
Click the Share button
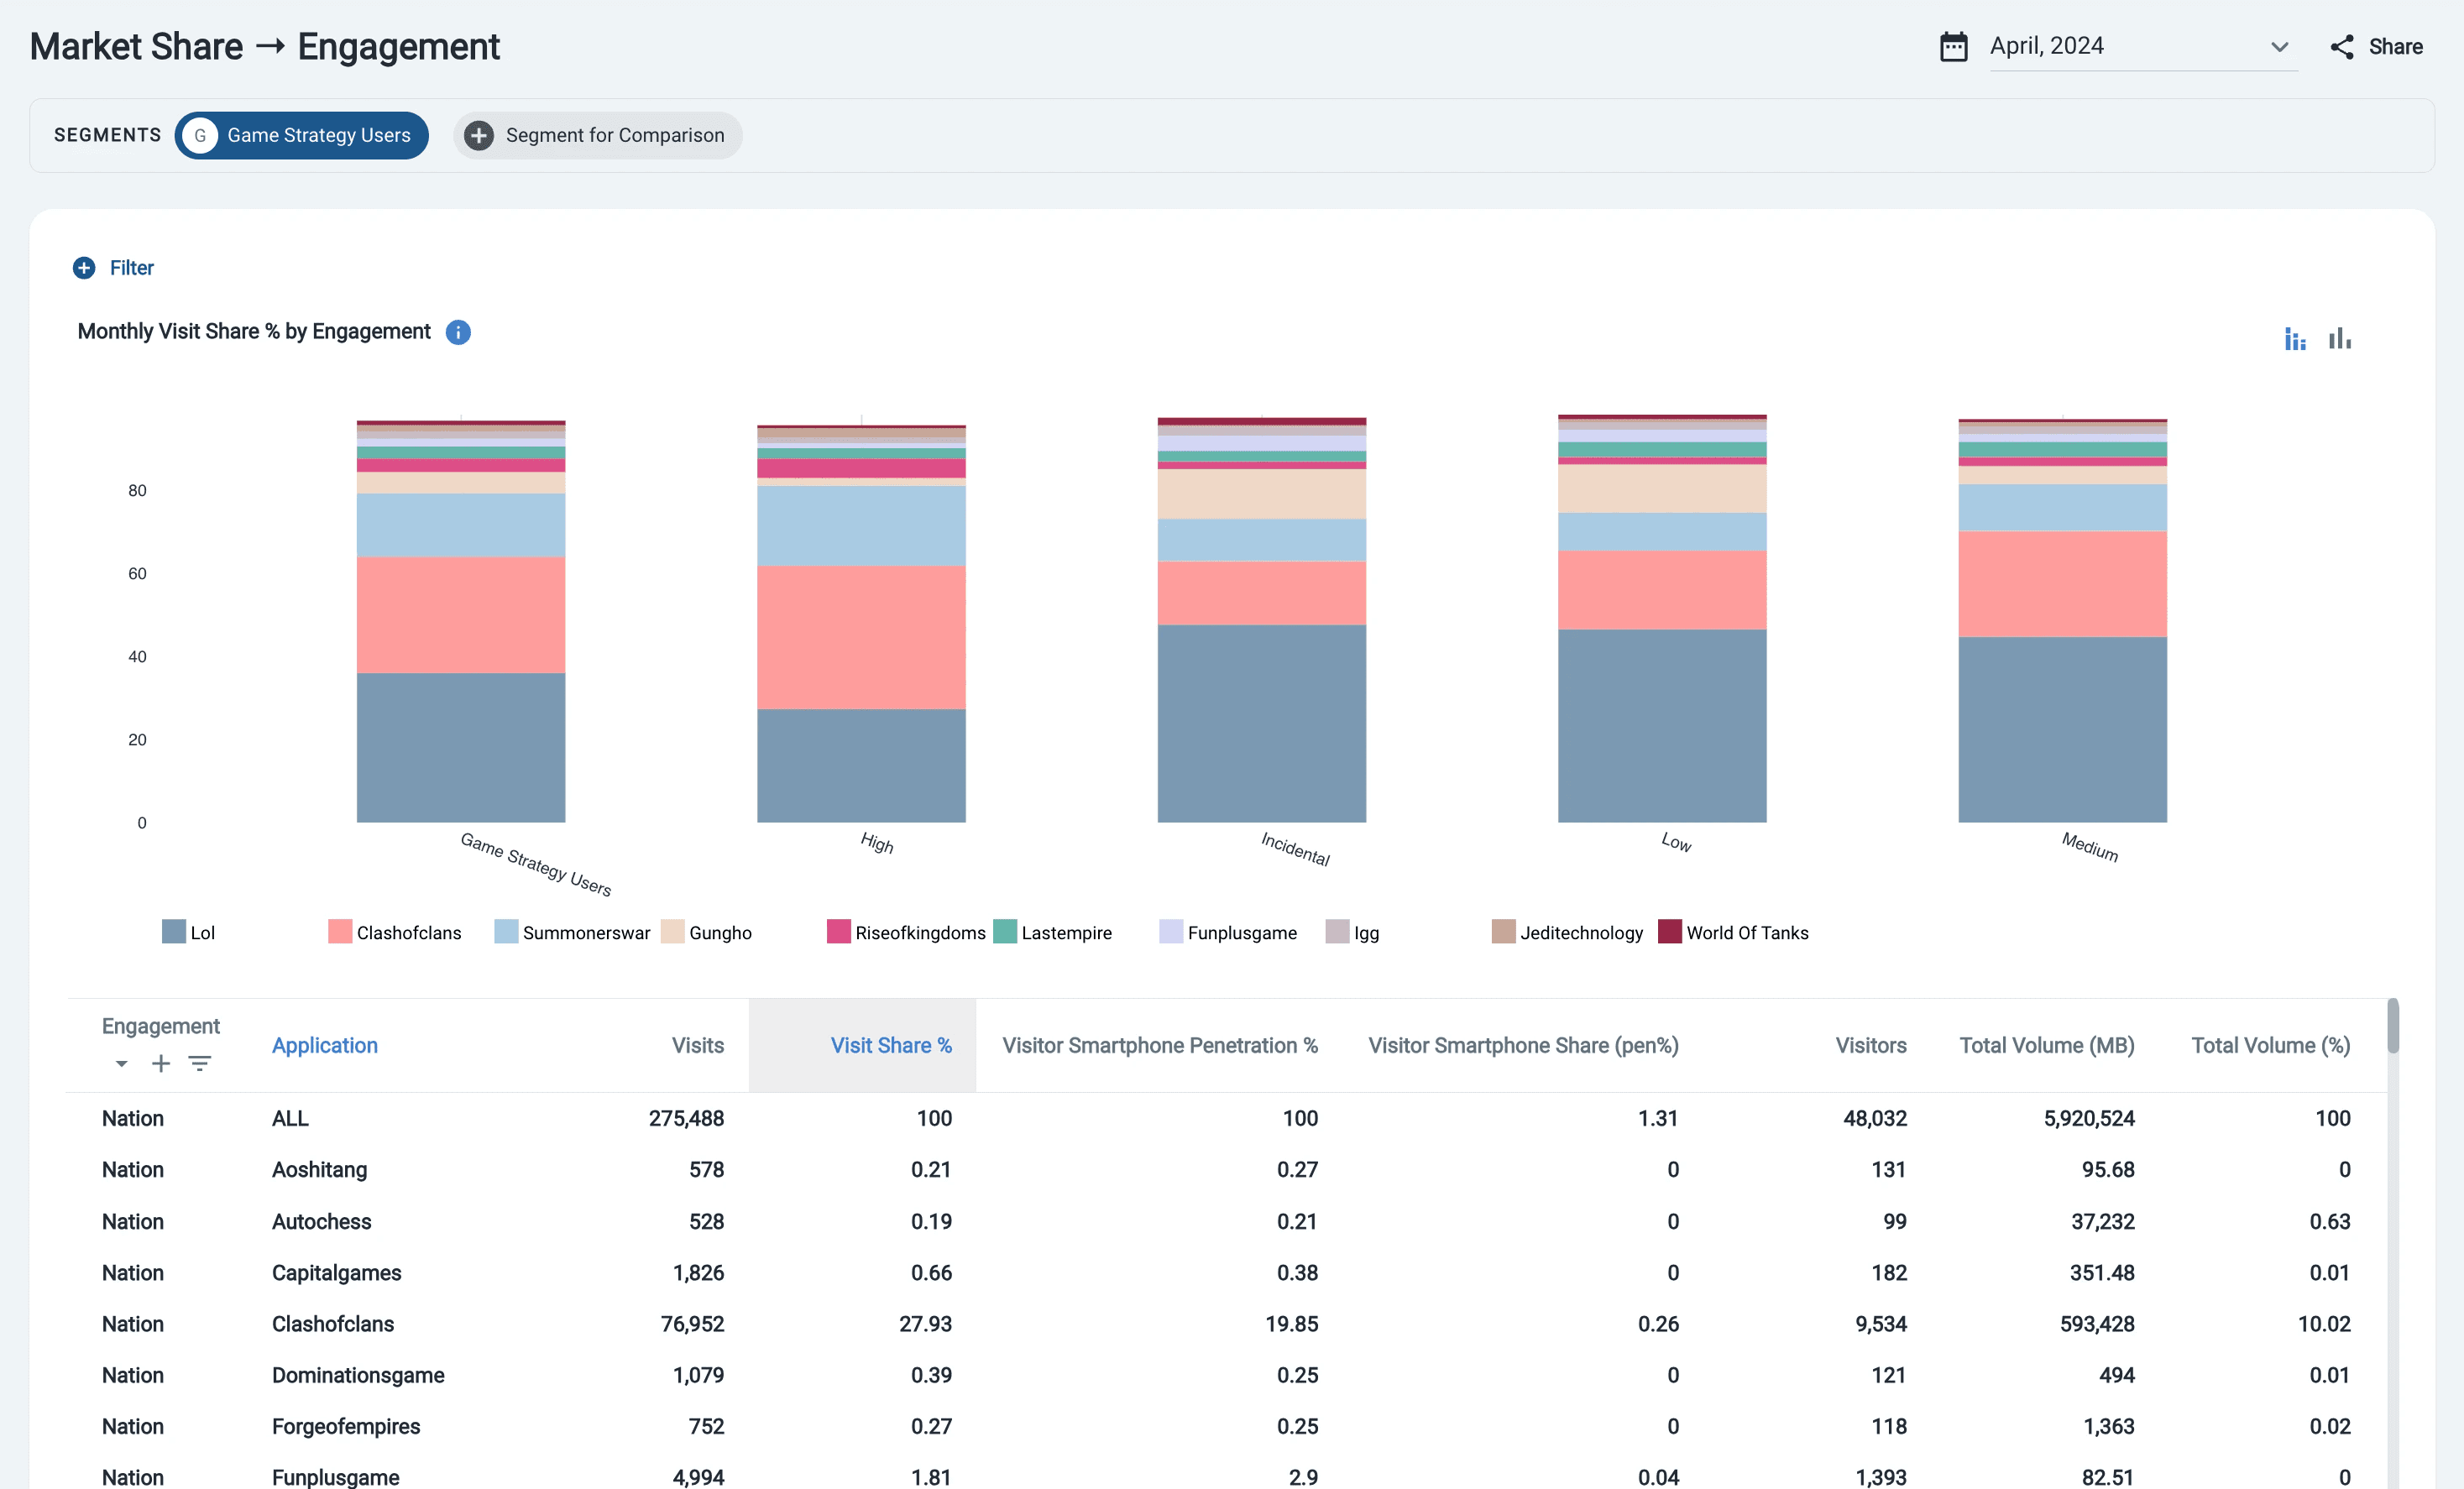tap(2376, 47)
